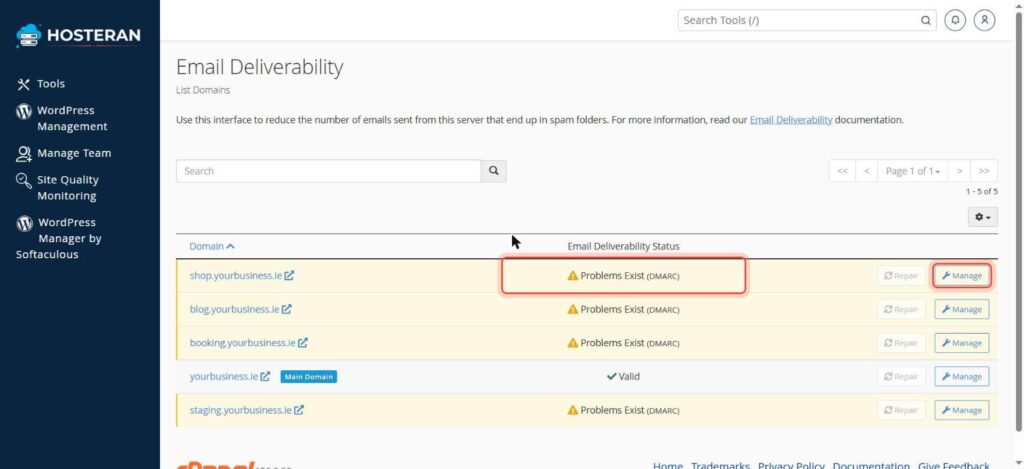Click the Email Deliverability Status header
This screenshot has height=469, width=1024.
pyautogui.click(x=623, y=246)
